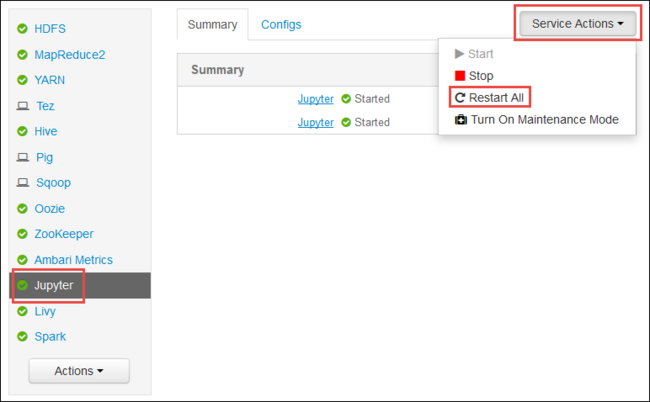The image size is (650, 402).
Task: Open the first Jupyter link in Summary
Action: [315, 99]
